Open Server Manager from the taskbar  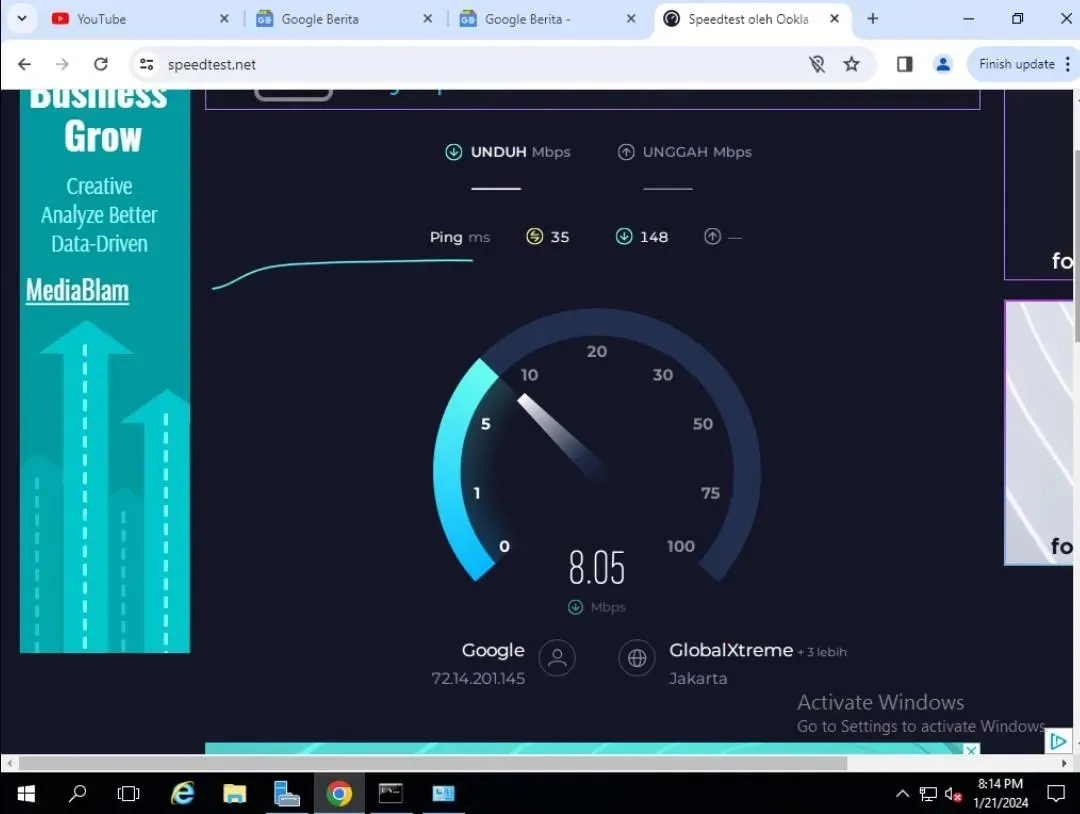coord(286,793)
